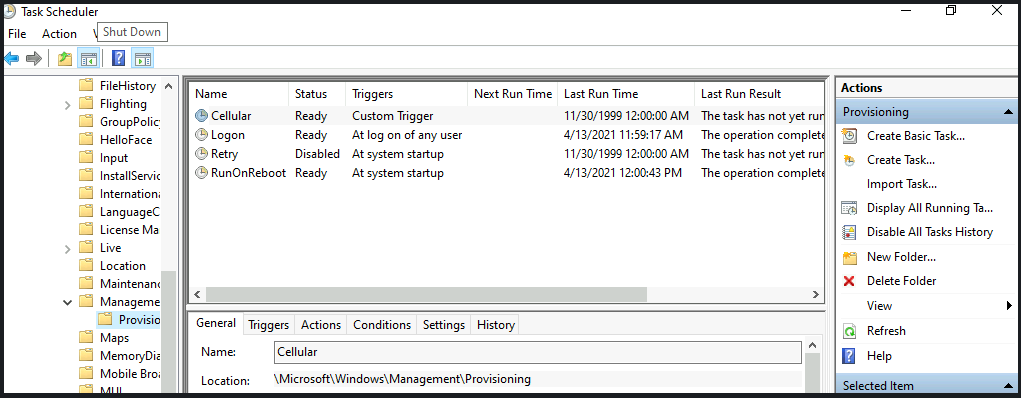The image size is (1021, 398).
Task: Collapse the Management tree node
Action: (x=68, y=302)
